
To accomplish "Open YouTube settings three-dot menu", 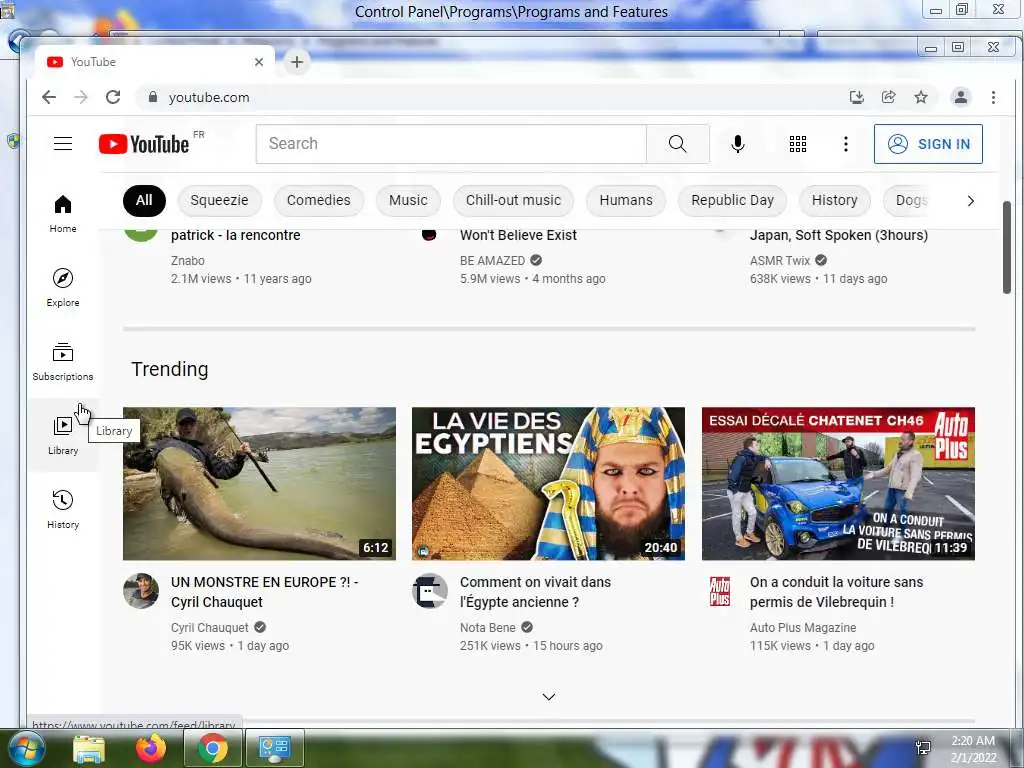I will click(x=846, y=144).
